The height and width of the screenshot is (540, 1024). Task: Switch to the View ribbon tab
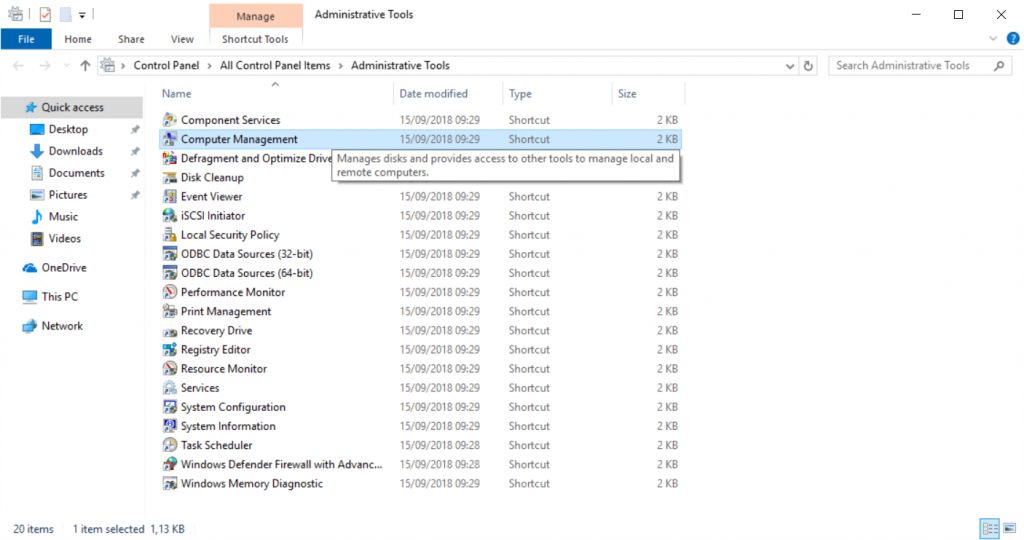point(182,39)
